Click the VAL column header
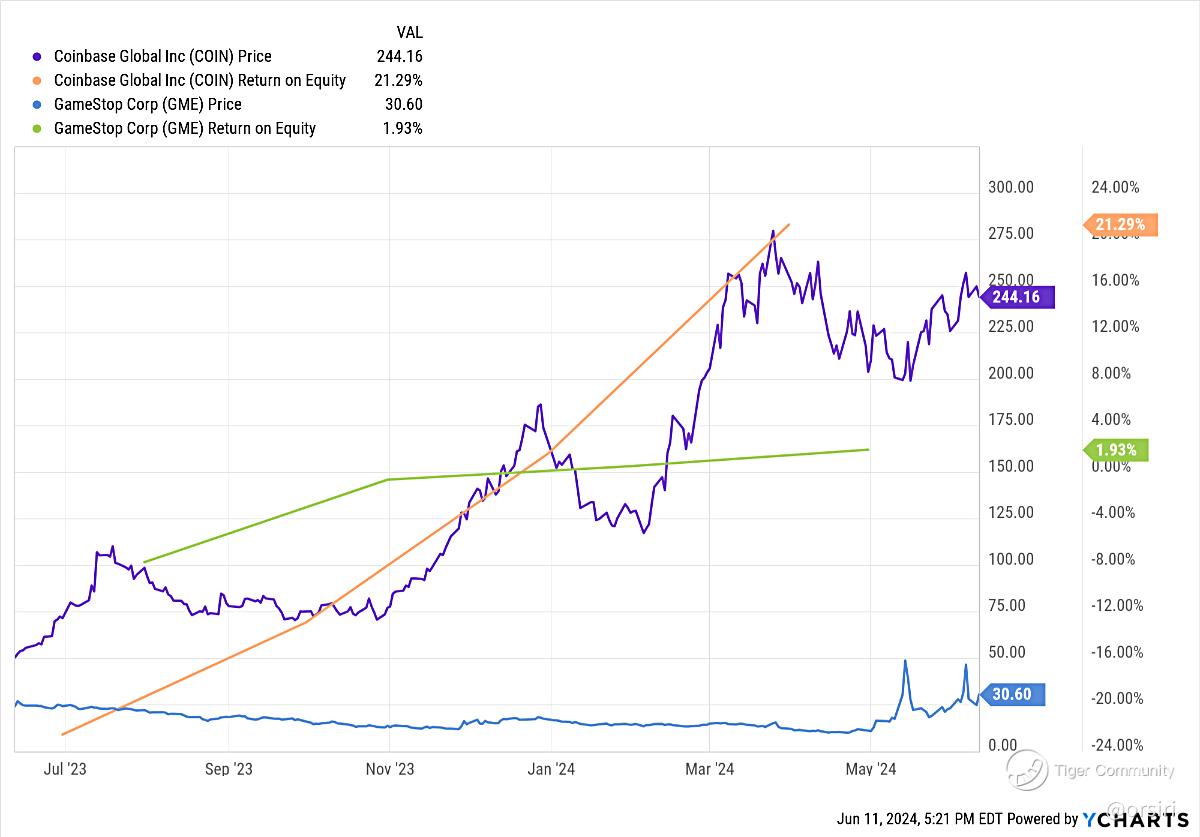This screenshot has width=1200, height=837. (410, 33)
